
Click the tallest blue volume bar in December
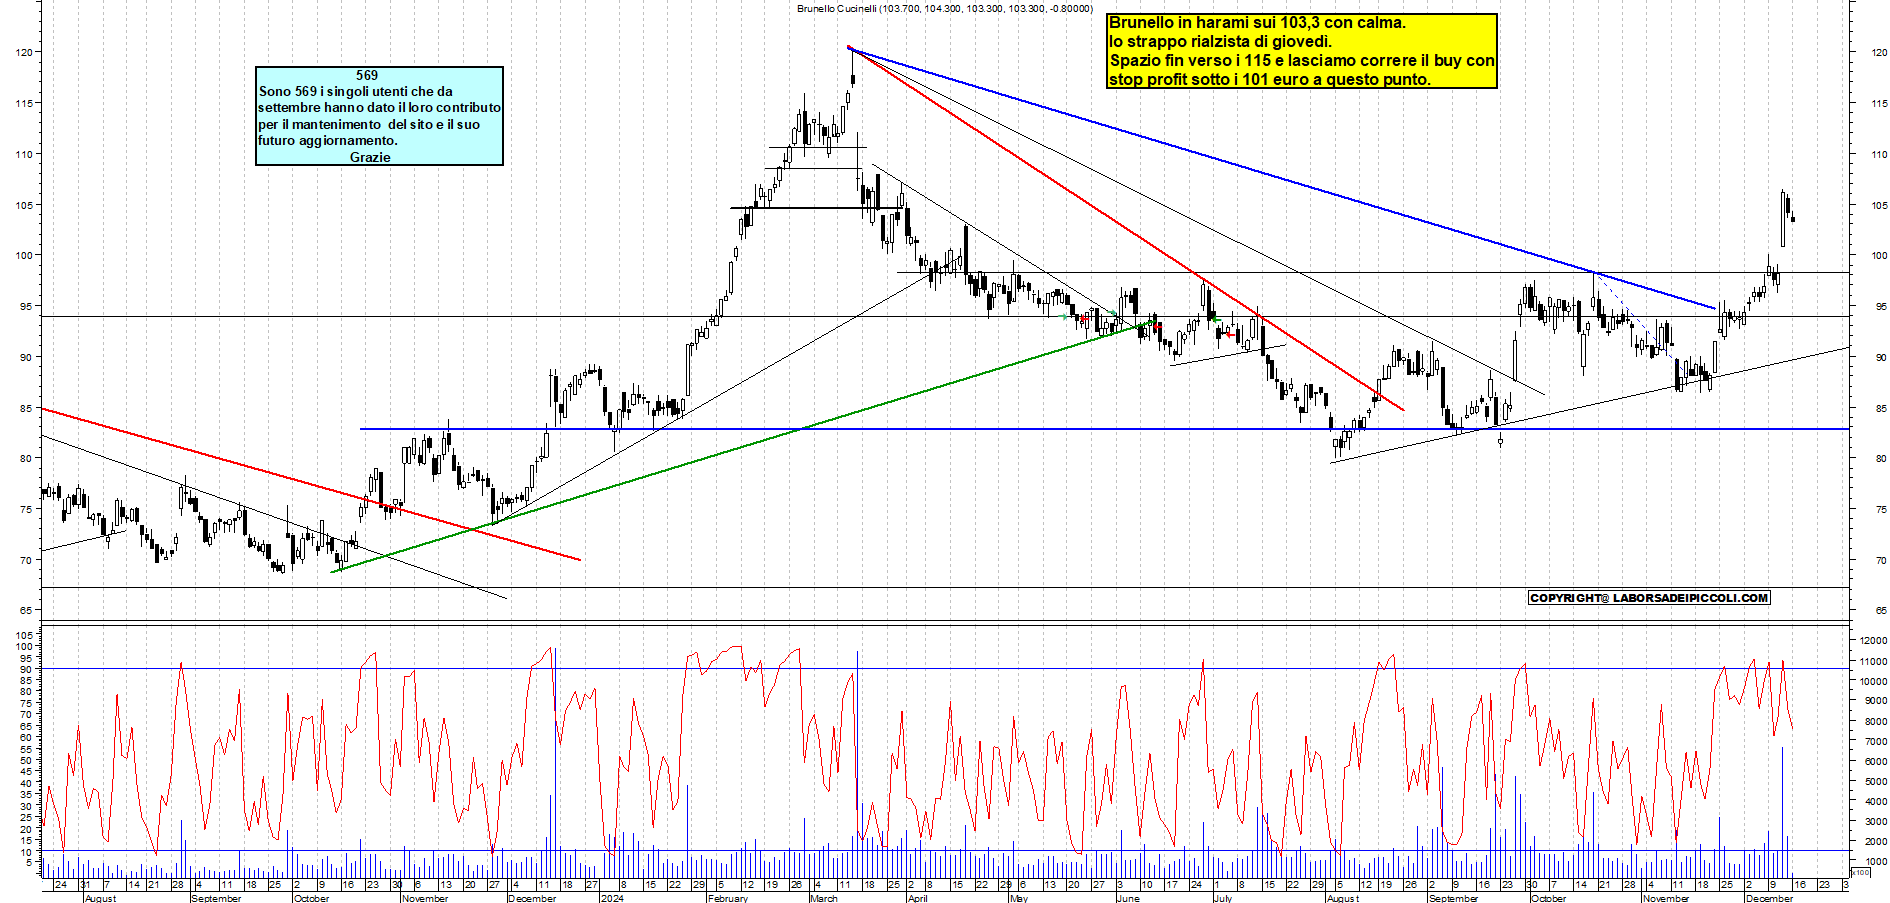point(1782,813)
